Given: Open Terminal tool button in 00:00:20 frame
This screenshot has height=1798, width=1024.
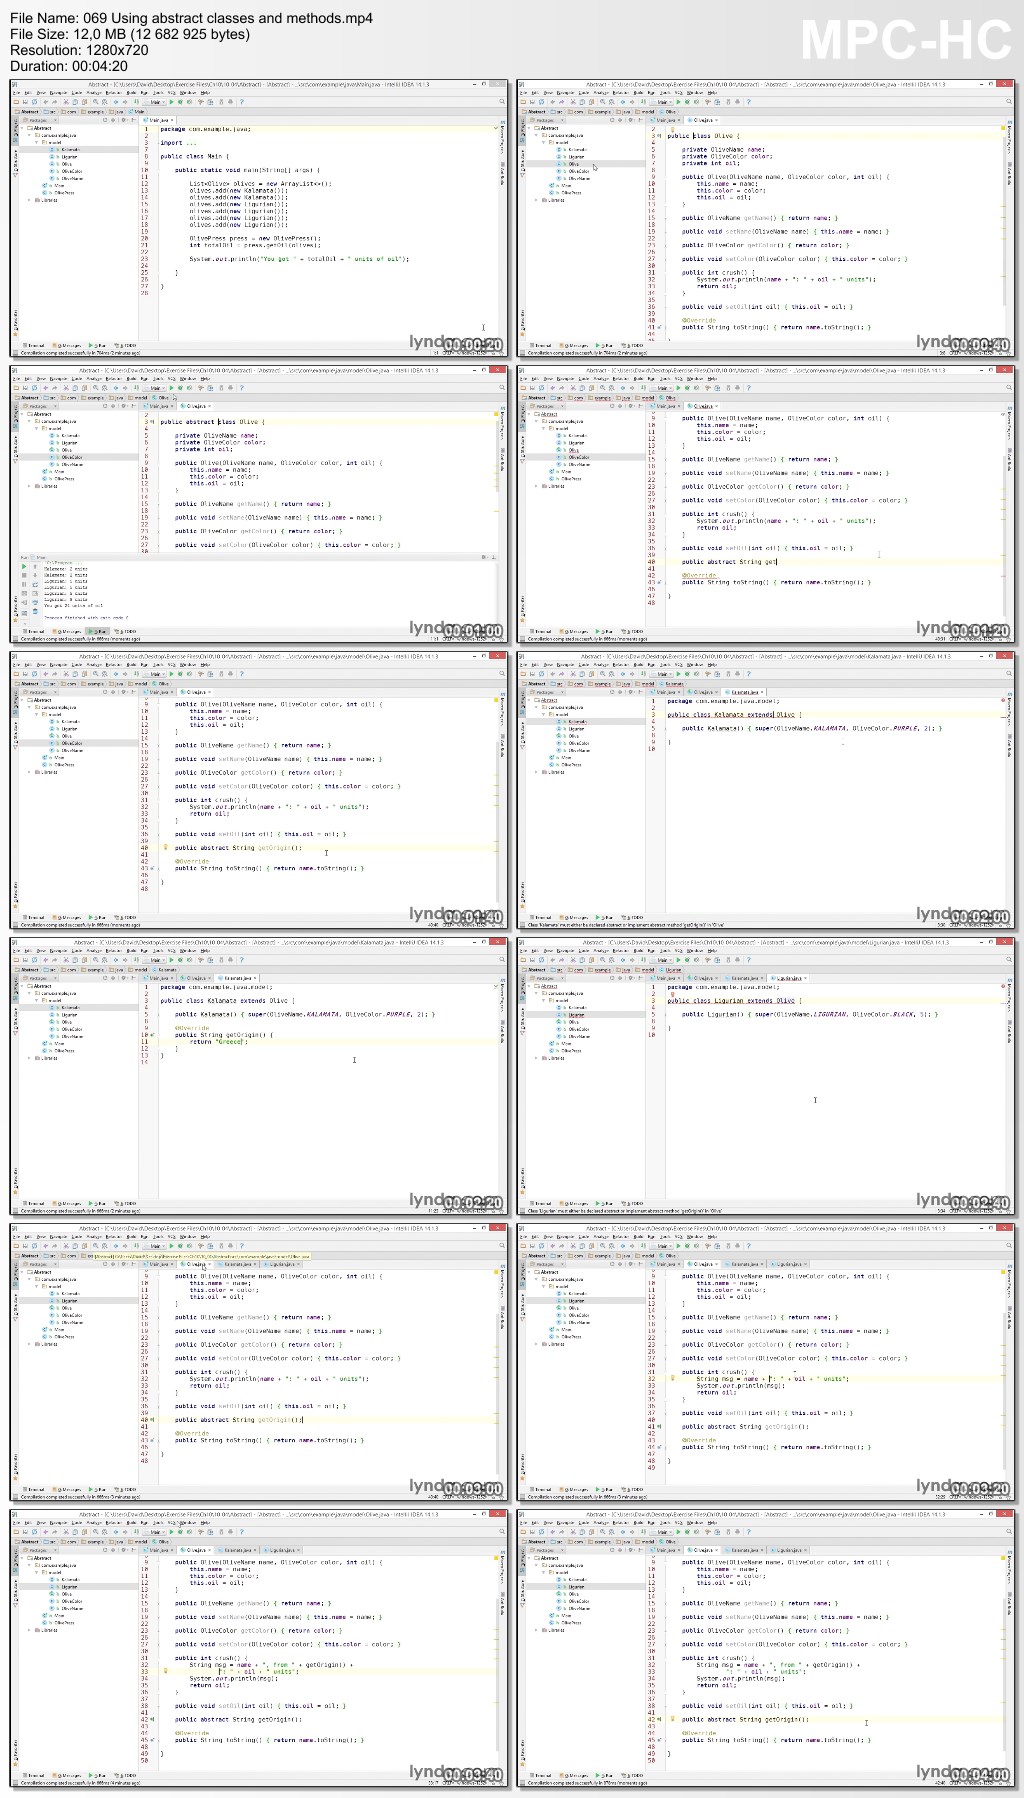Looking at the screenshot, I should 32,345.
